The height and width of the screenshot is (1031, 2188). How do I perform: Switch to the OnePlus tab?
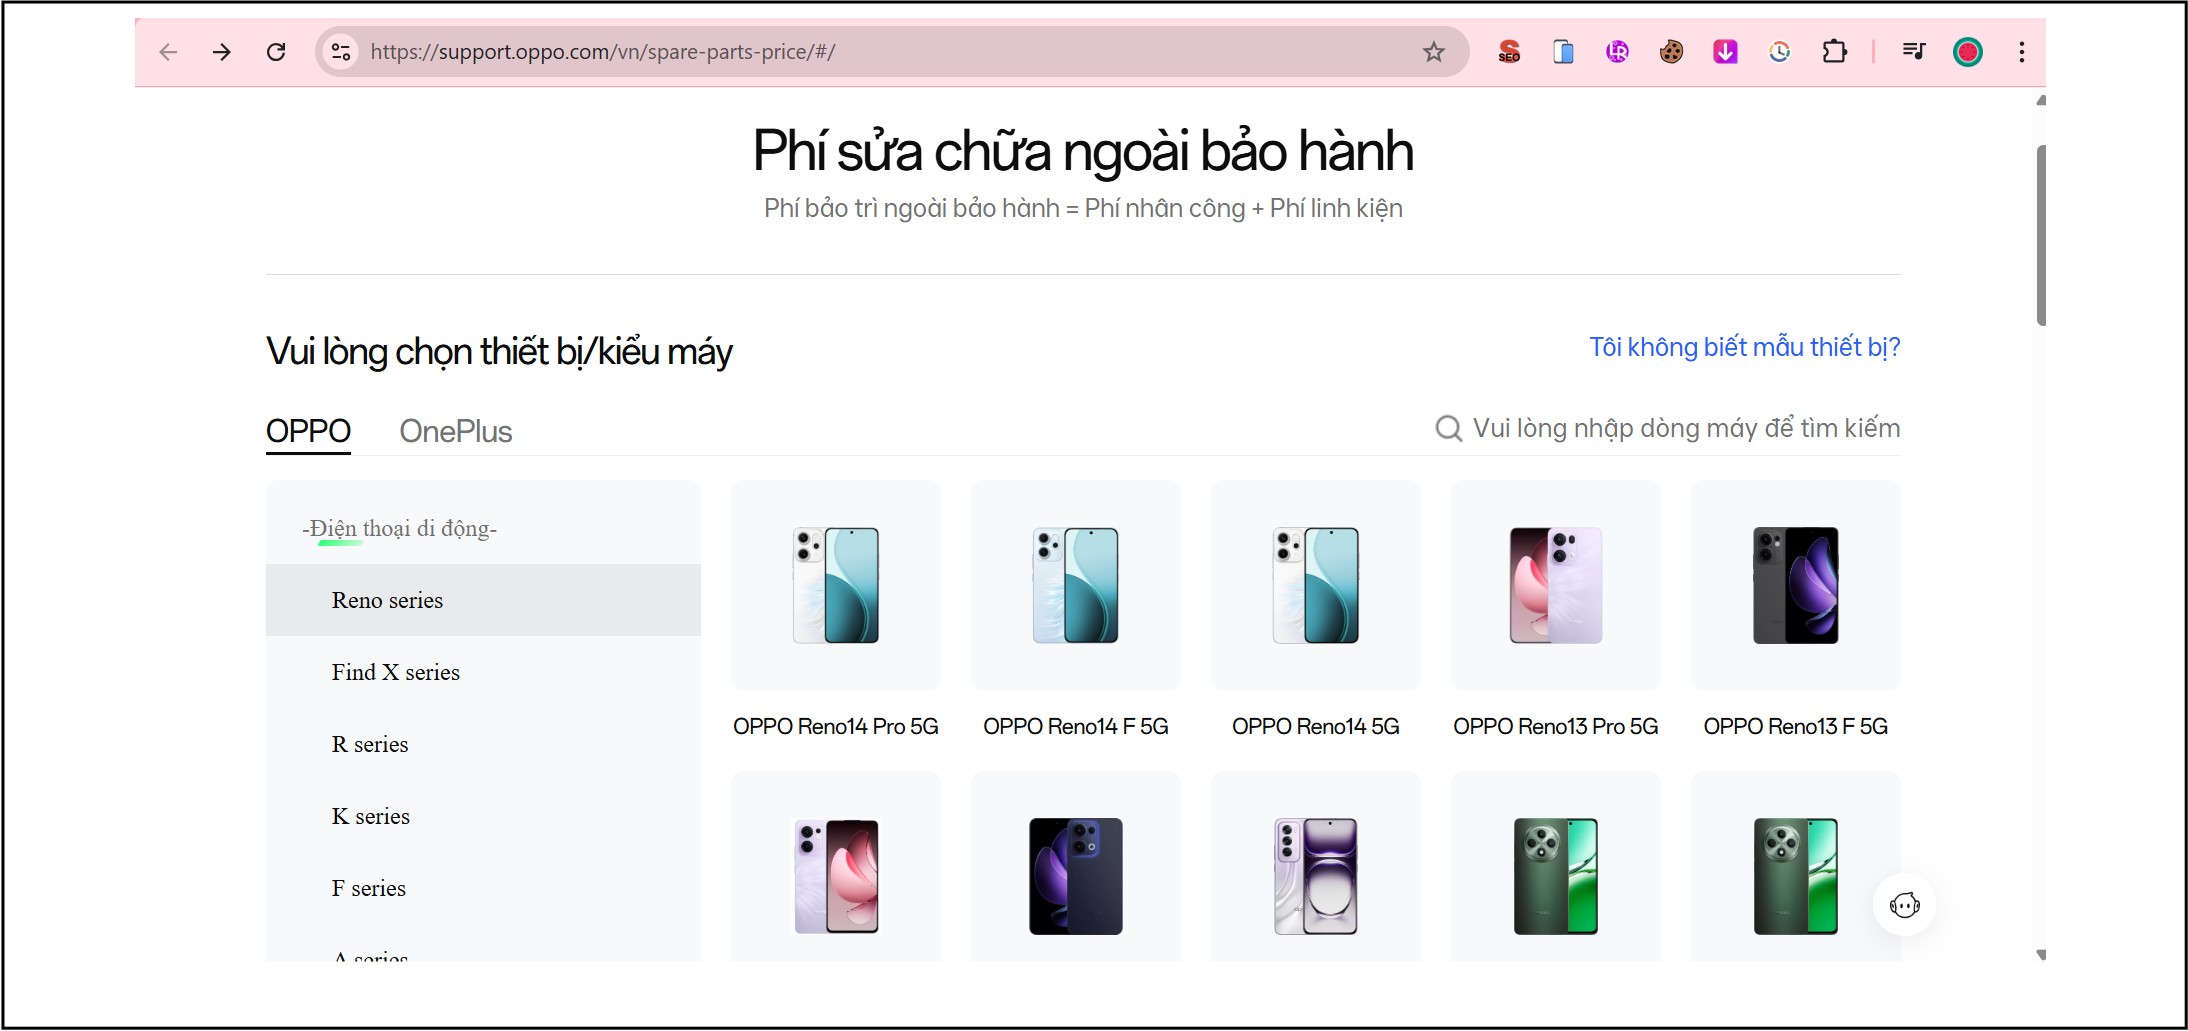click(x=455, y=431)
